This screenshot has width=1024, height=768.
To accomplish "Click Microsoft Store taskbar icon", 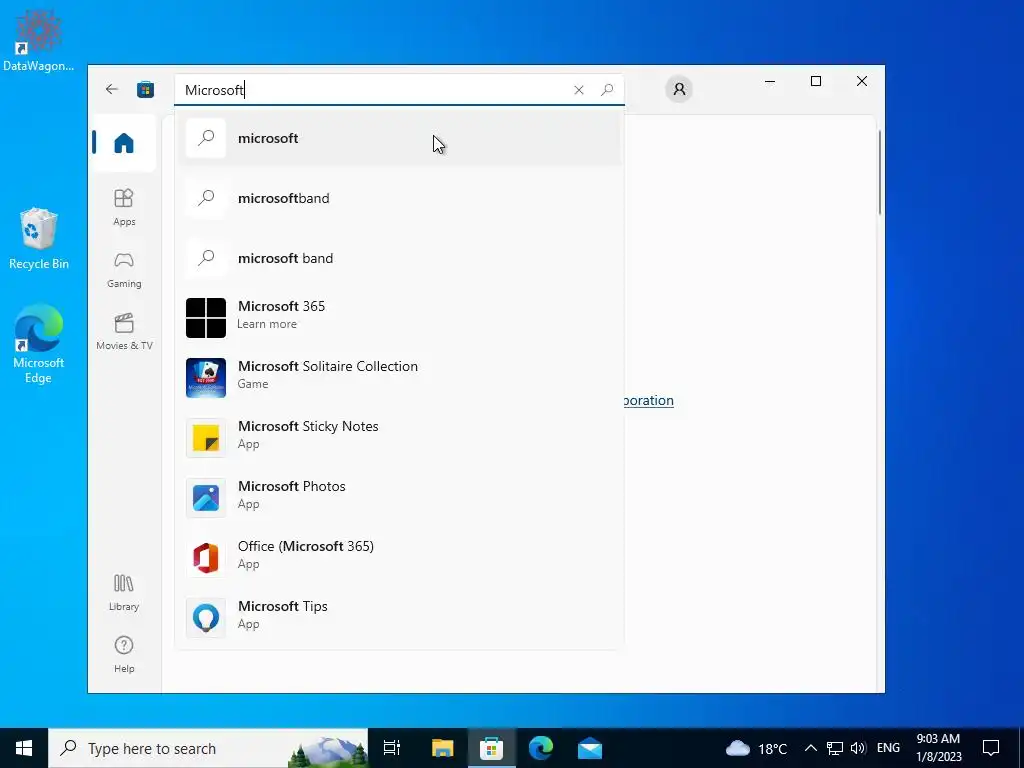I will (491, 748).
